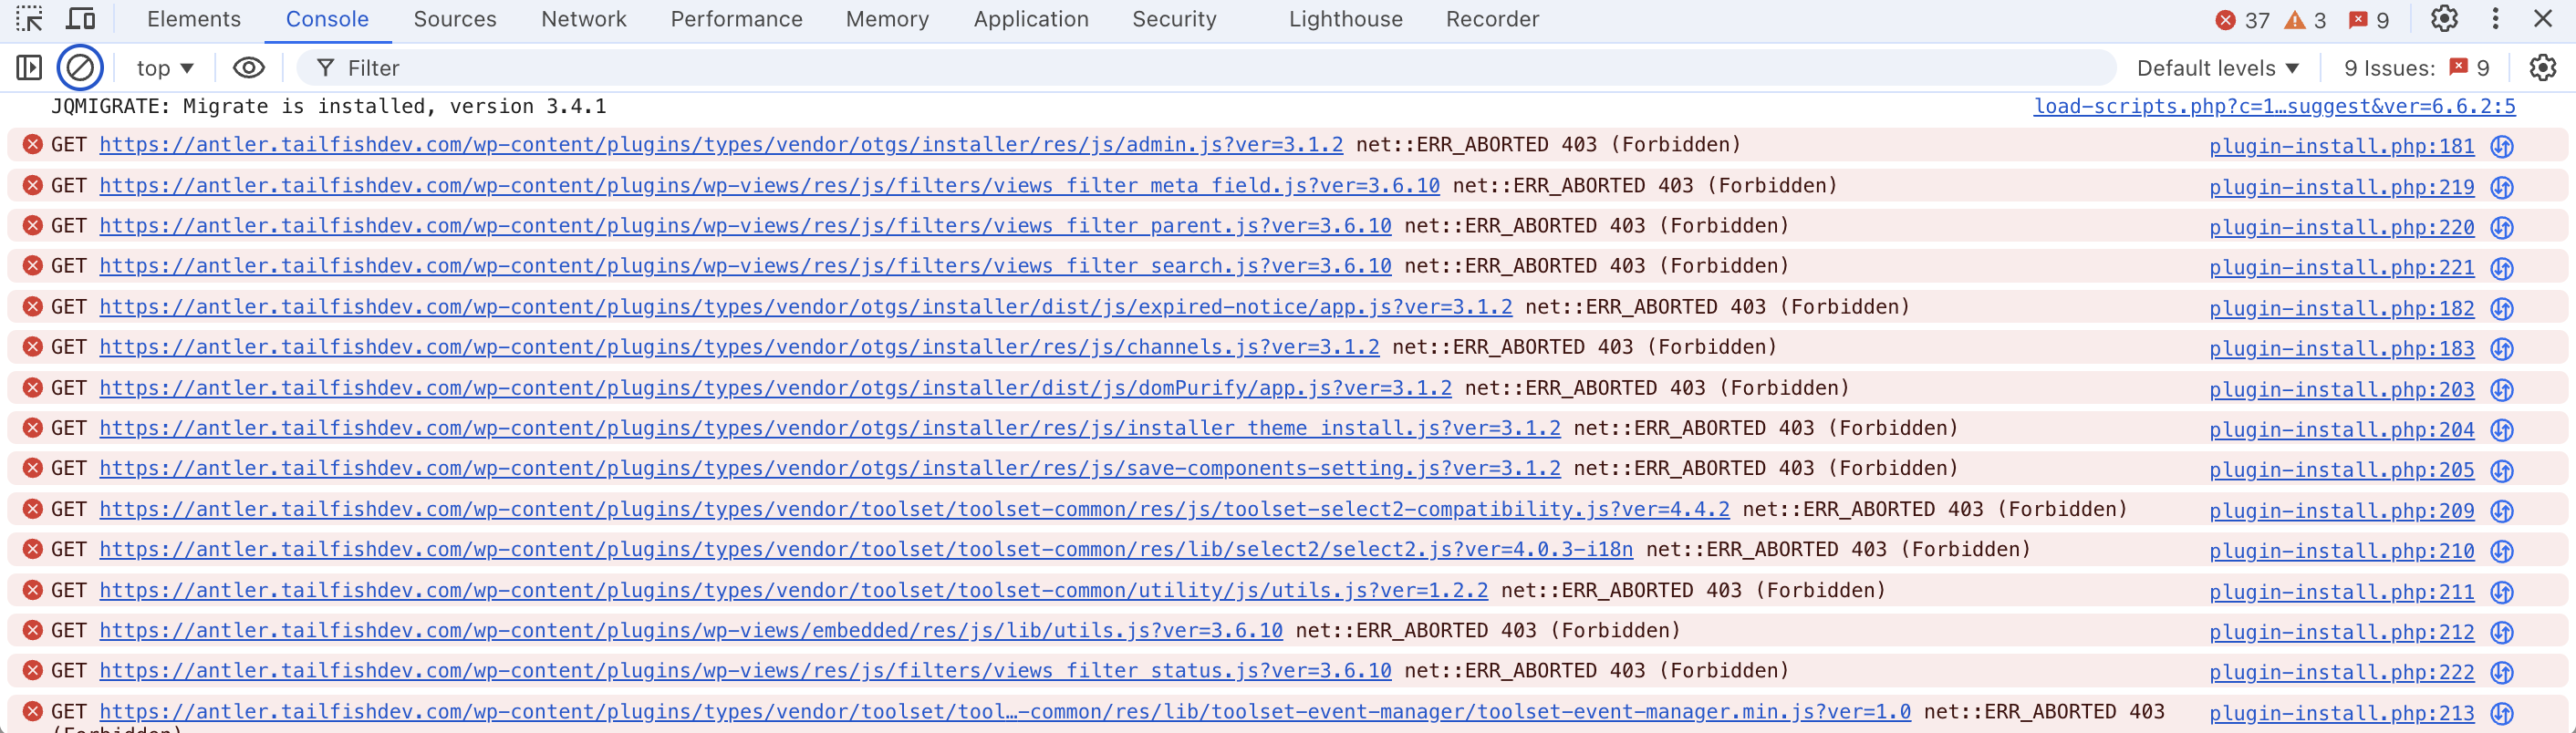
Task: Open the admin.js?ver=3.1.2 URL link
Action: (721, 145)
